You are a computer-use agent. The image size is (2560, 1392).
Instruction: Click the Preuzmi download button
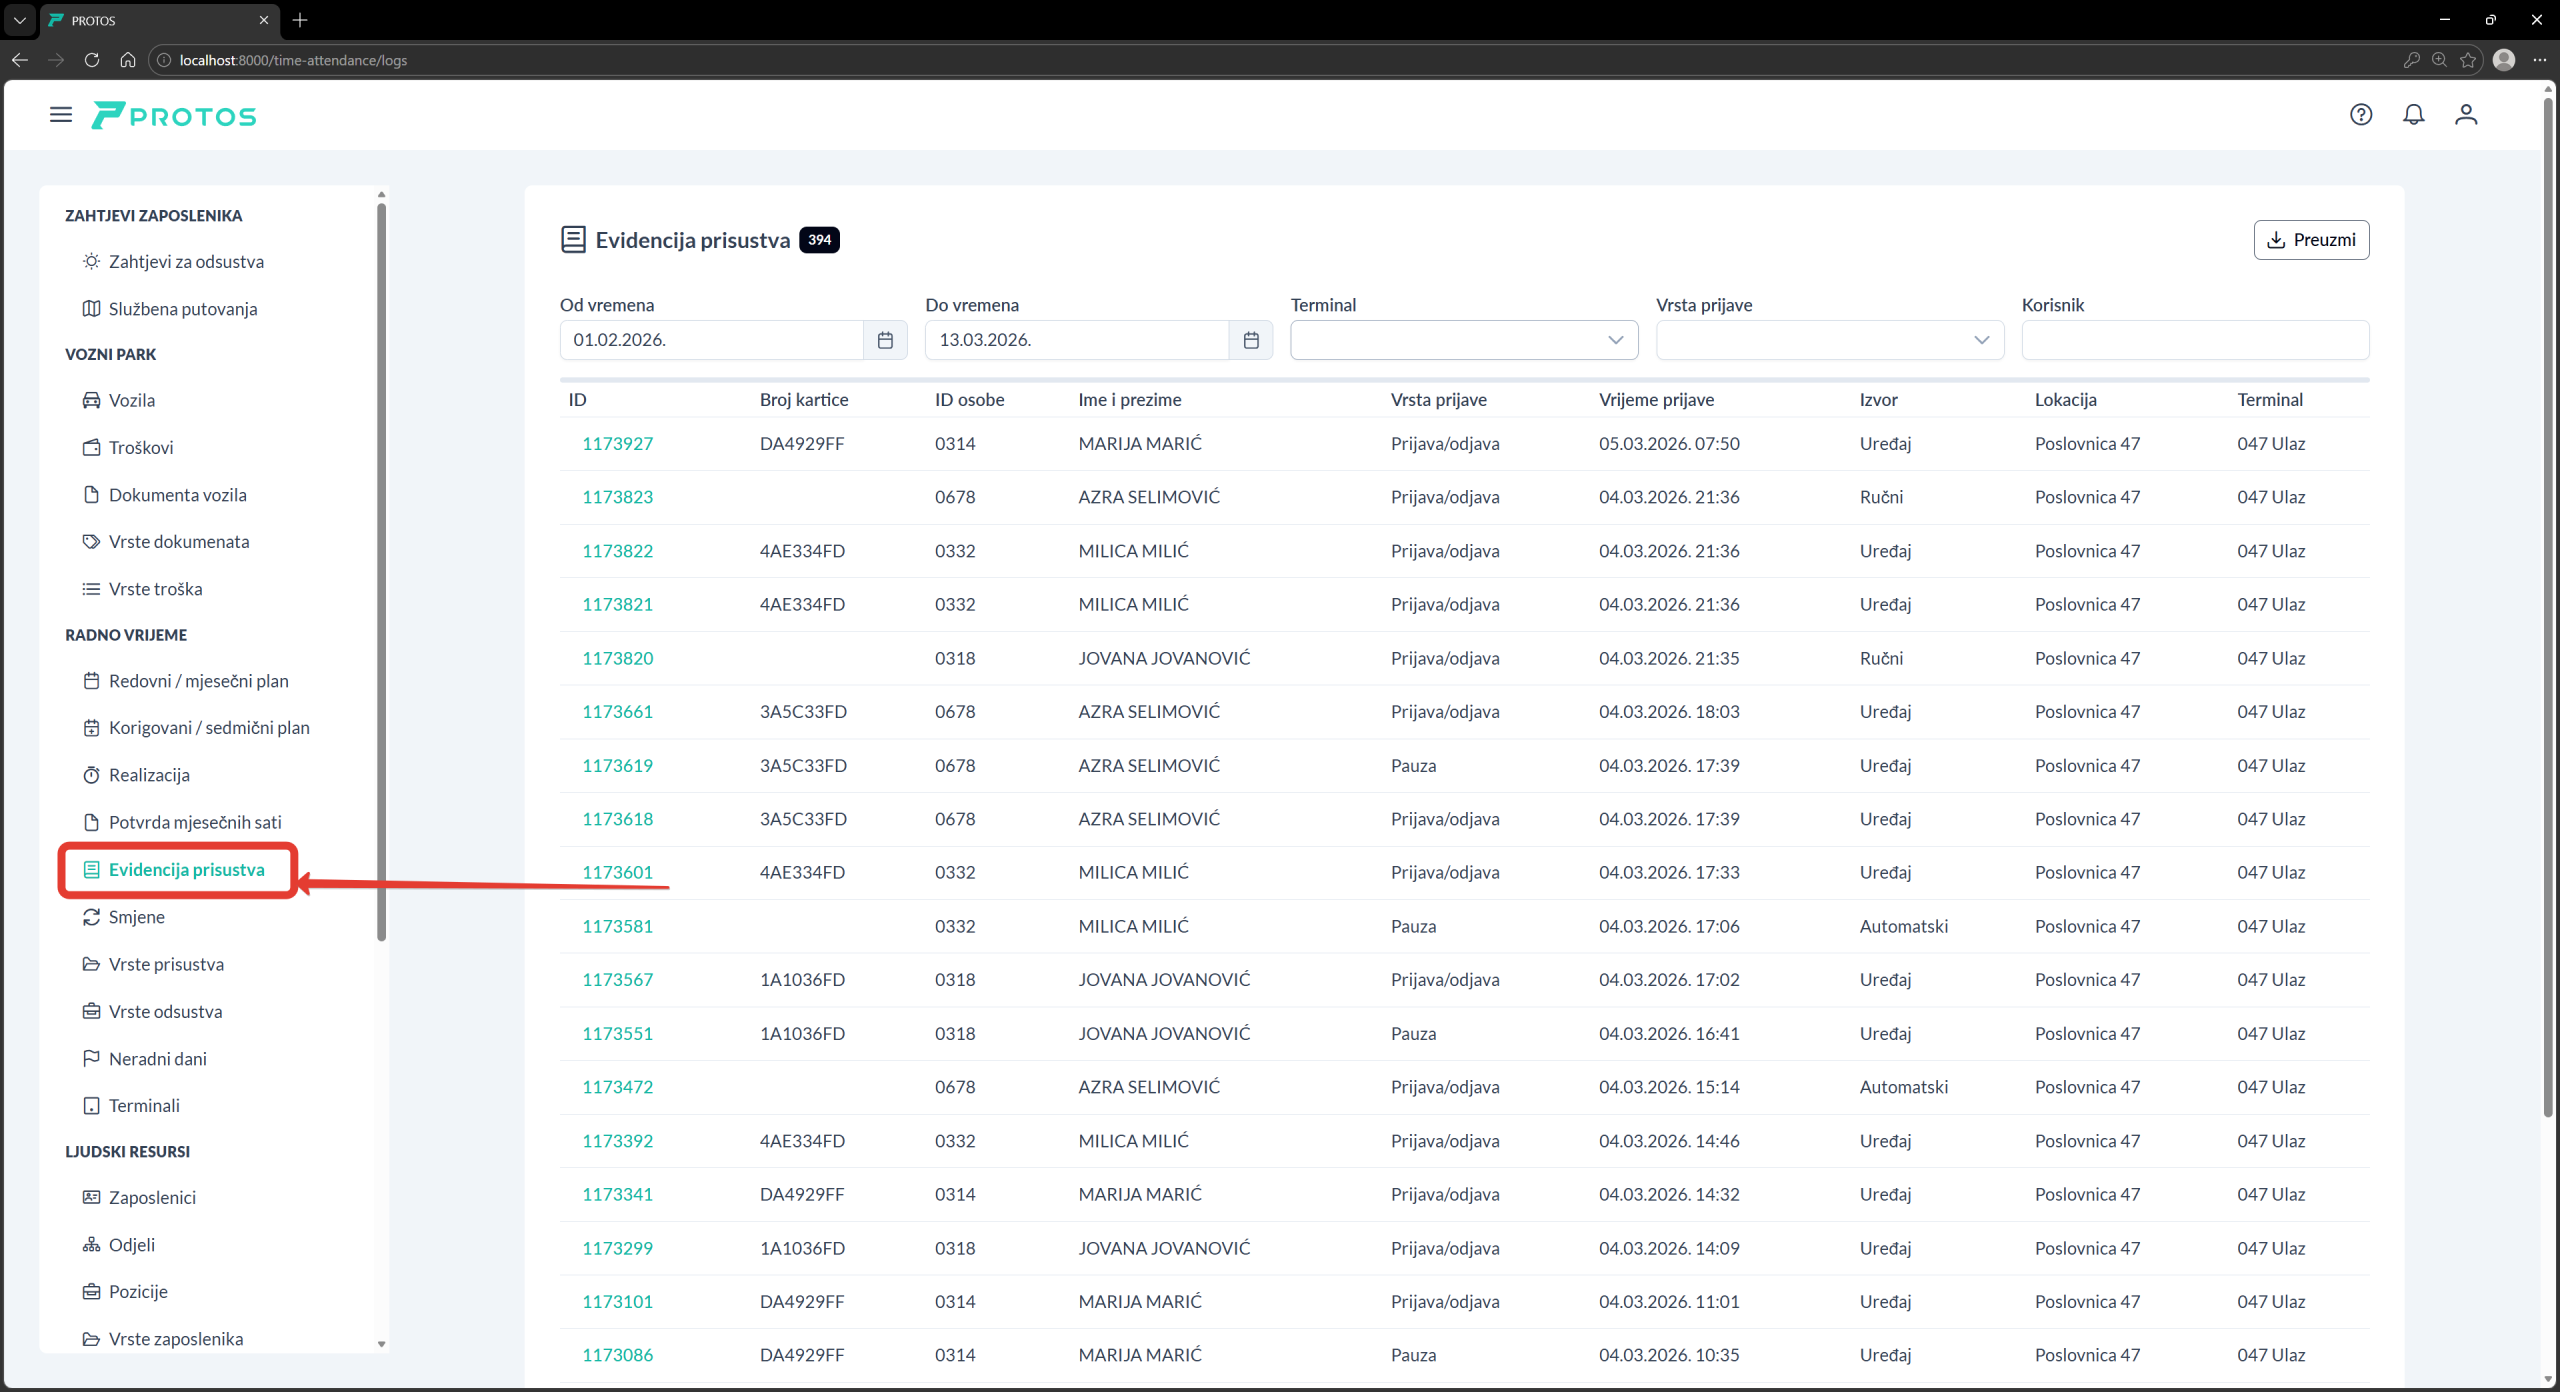point(2310,240)
